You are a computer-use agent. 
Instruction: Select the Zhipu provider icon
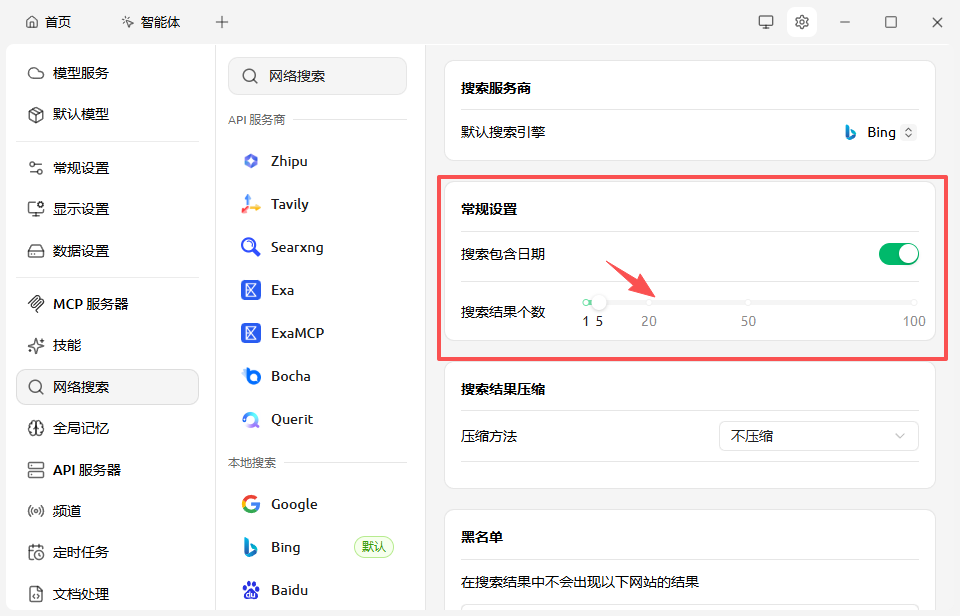coord(250,161)
